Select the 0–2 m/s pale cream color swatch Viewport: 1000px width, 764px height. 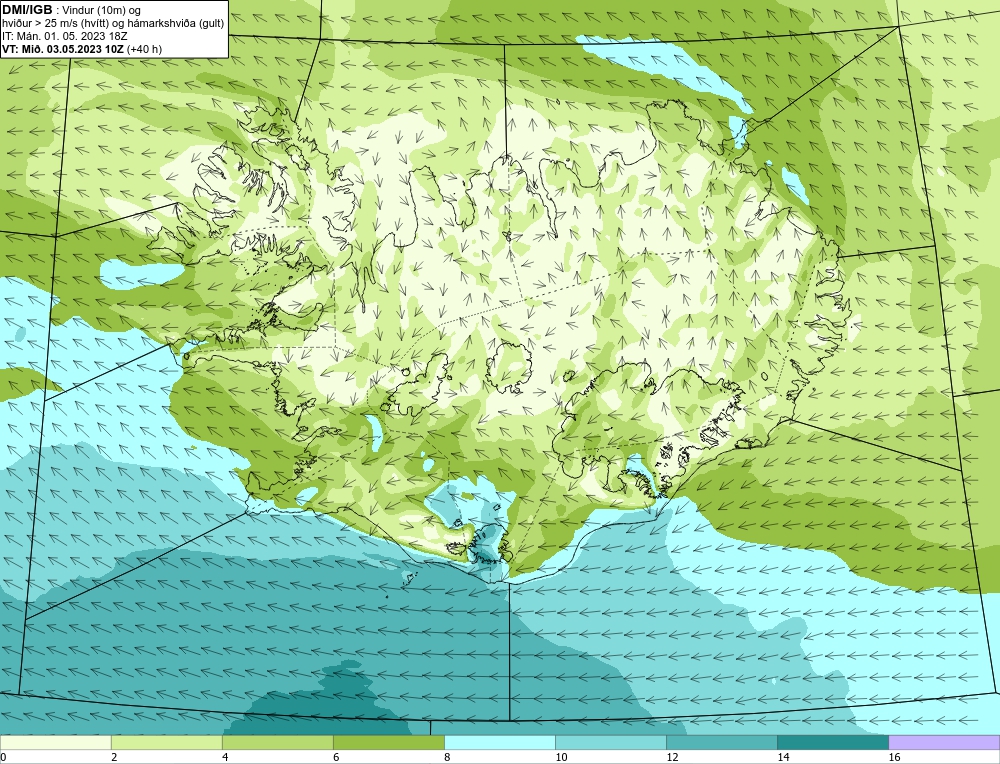55,742
